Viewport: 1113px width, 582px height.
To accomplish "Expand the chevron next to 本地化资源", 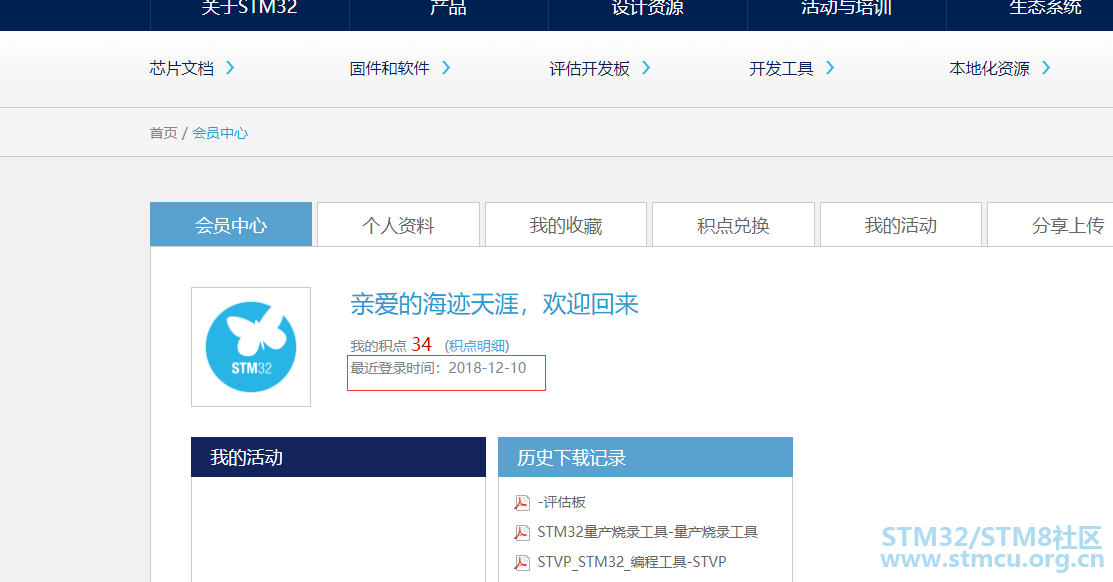I will pos(1046,68).
